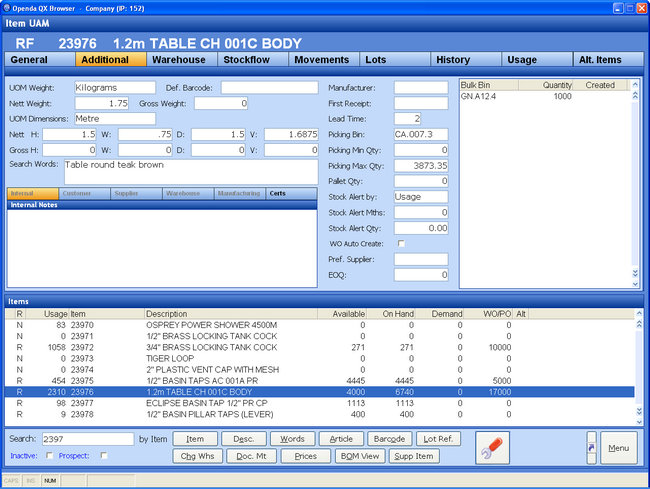Click the UOM Dimensions Metre field
The height and width of the screenshot is (489, 650).
115,119
